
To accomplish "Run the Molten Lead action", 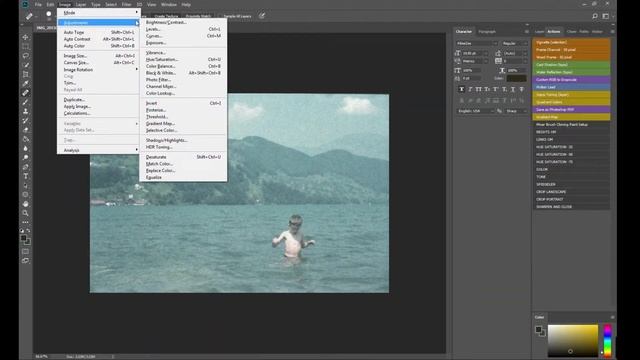I will (x=571, y=87).
